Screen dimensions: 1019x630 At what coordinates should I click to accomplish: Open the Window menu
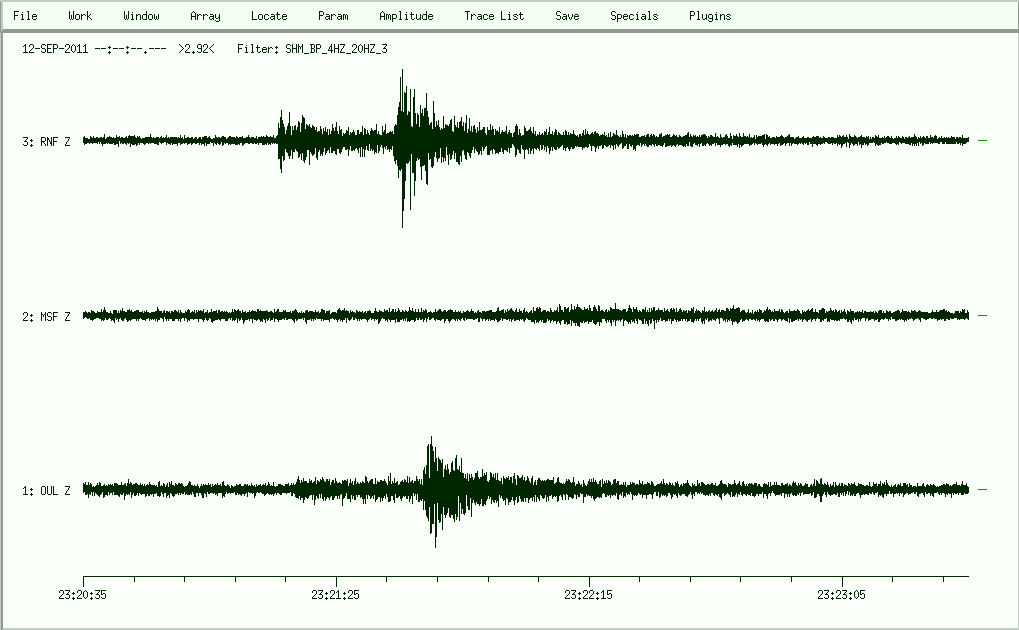pos(141,16)
